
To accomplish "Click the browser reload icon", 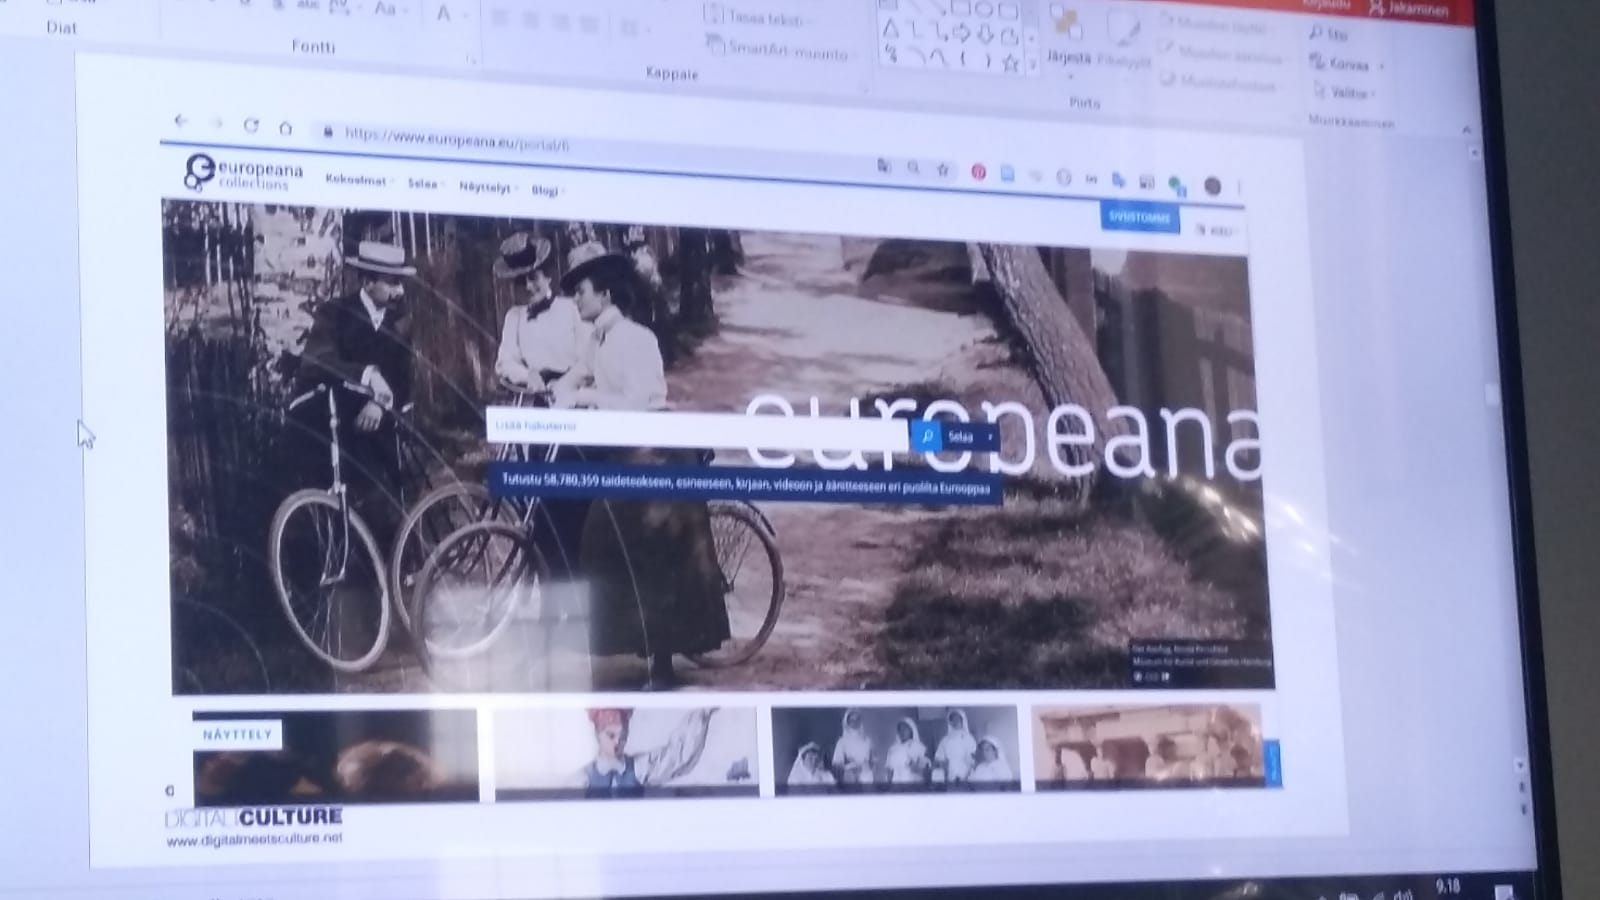I will [251, 125].
